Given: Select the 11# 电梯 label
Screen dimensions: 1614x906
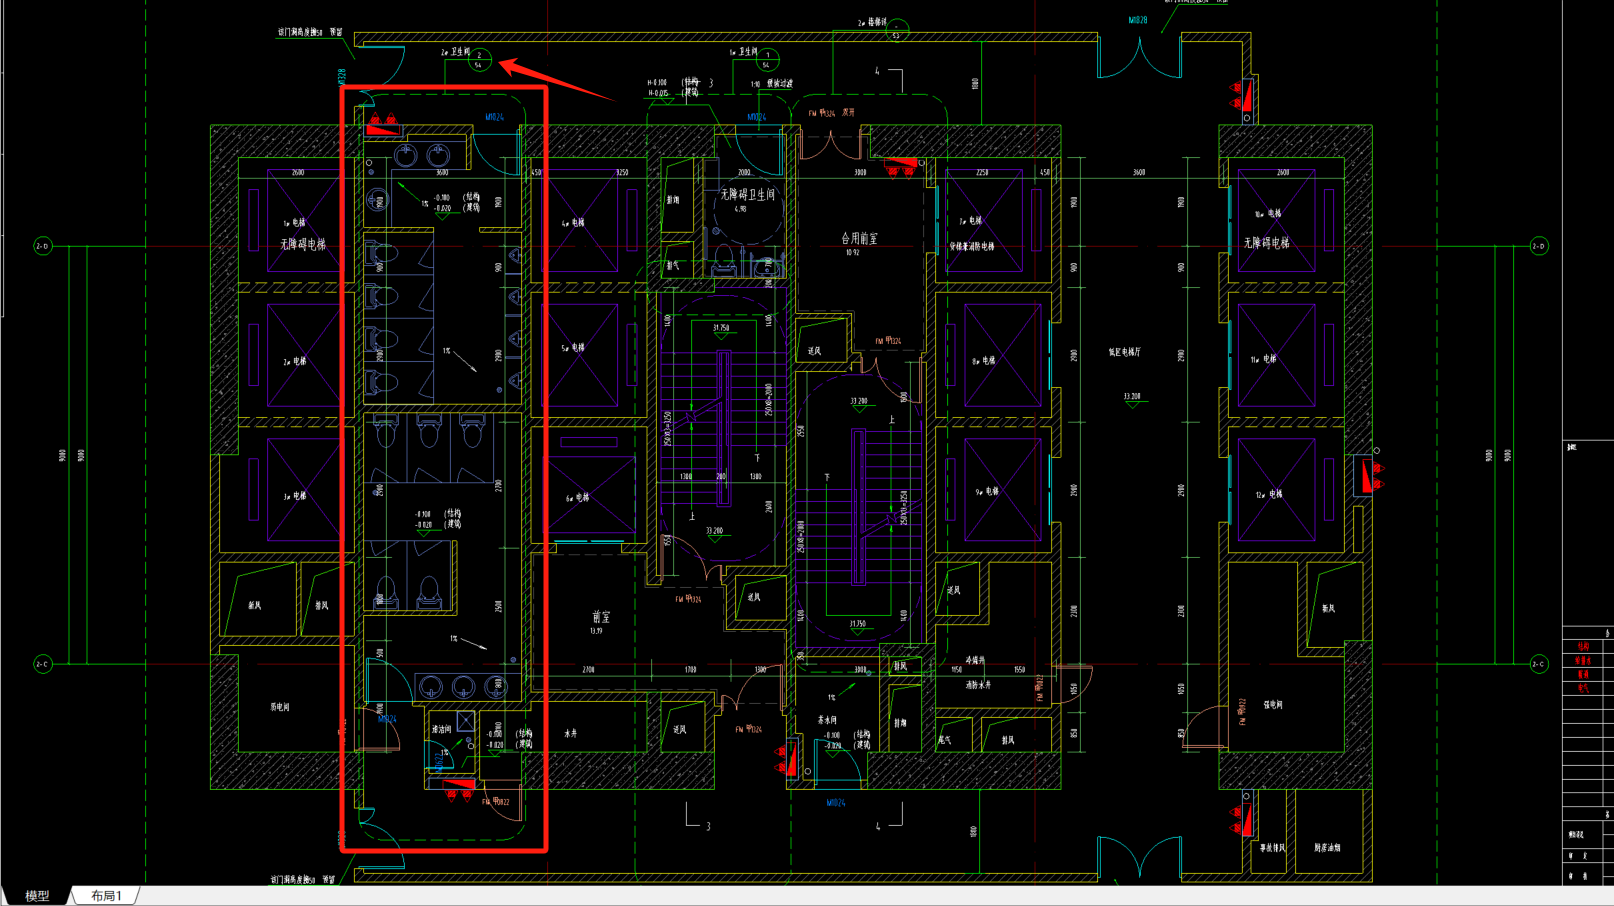Looking at the screenshot, I should pos(1265,359).
